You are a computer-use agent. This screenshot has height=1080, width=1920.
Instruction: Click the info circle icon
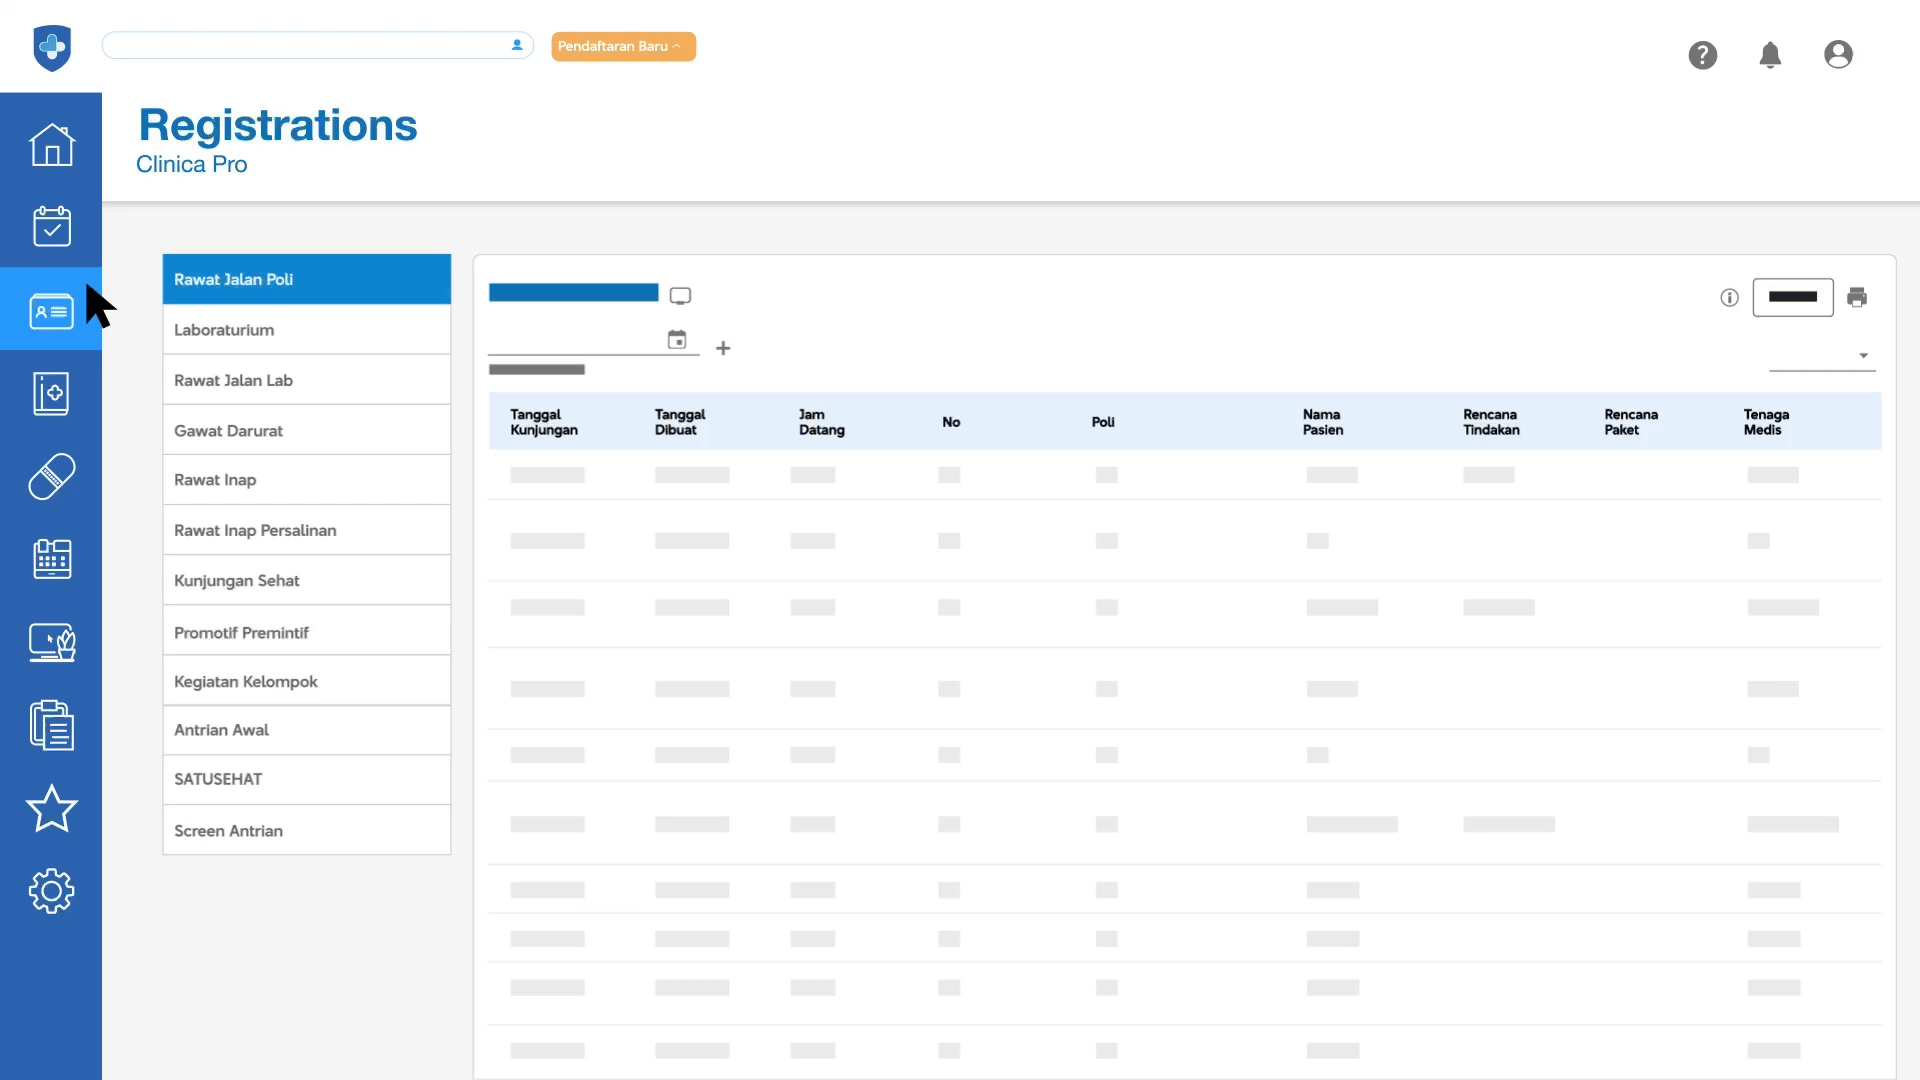(x=1729, y=297)
